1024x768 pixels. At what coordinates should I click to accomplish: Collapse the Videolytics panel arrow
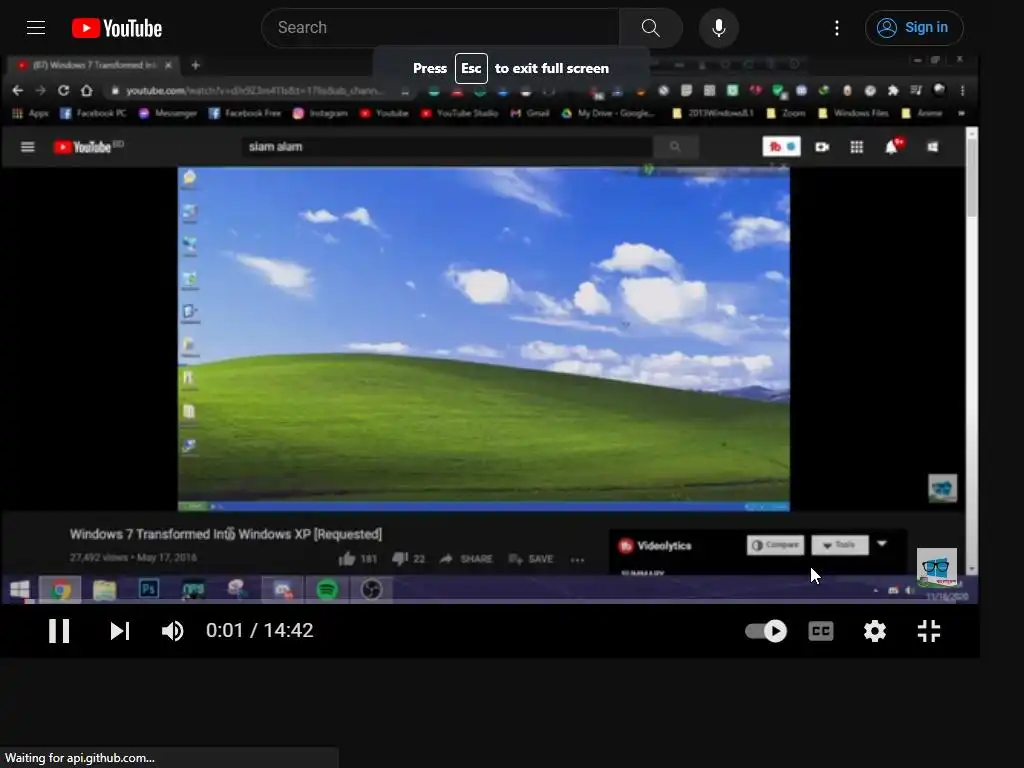[x=882, y=543]
